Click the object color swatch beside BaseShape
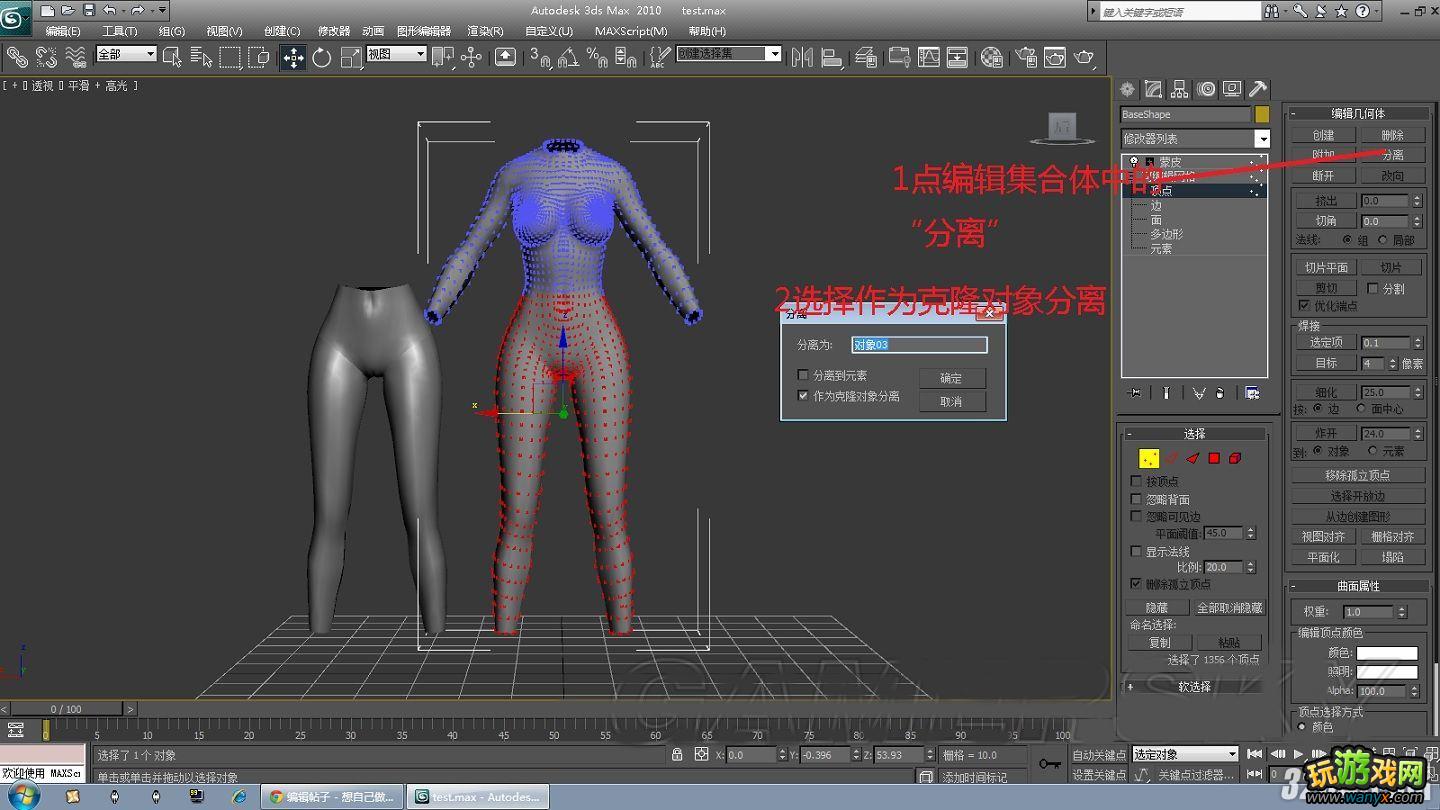This screenshot has width=1440, height=810. 1262,115
